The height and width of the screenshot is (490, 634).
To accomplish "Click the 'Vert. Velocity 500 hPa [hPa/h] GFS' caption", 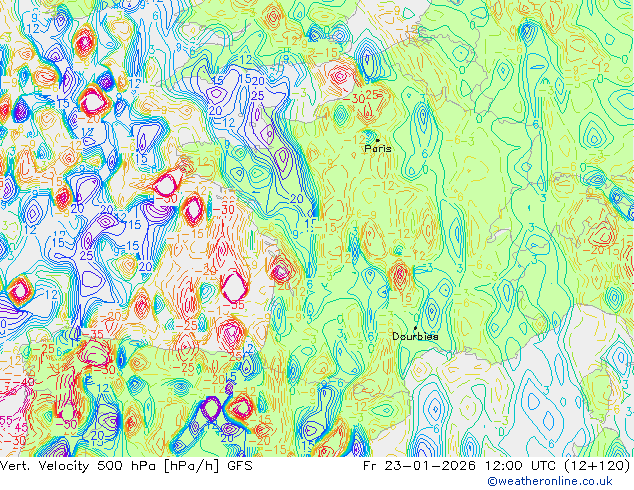I will pos(126,466).
